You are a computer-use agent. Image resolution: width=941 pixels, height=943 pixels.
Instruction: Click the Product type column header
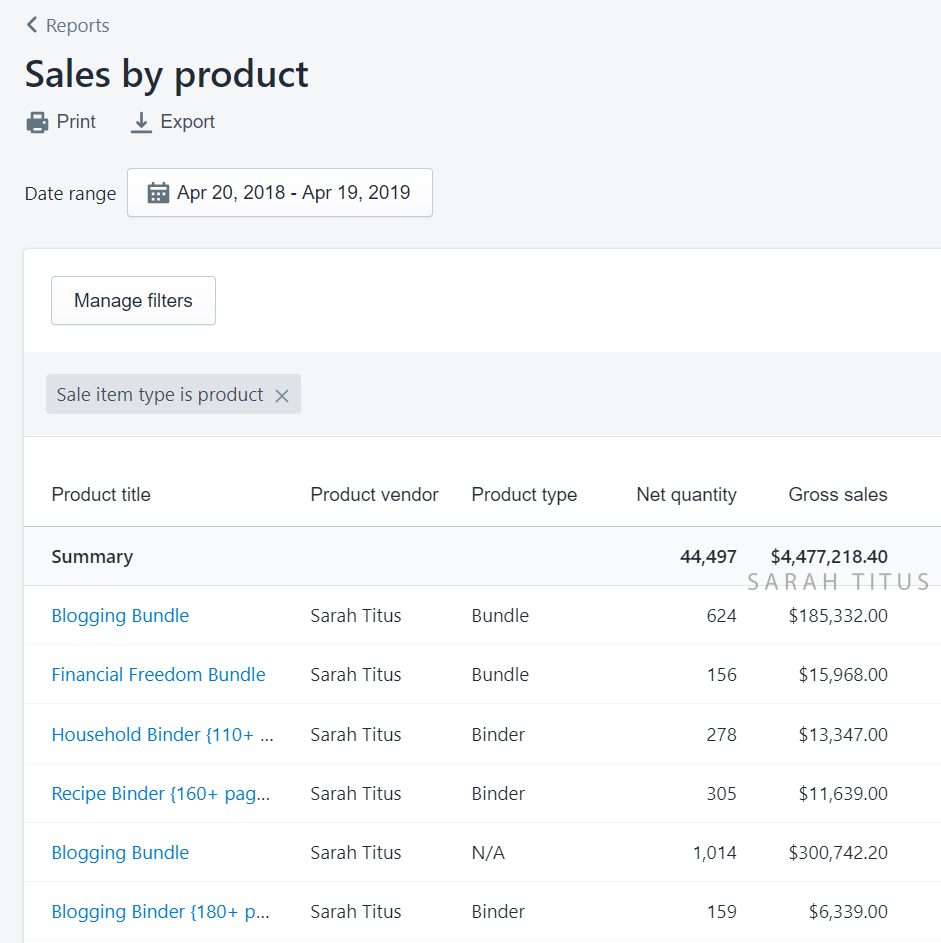pyautogui.click(x=524, y=494)
